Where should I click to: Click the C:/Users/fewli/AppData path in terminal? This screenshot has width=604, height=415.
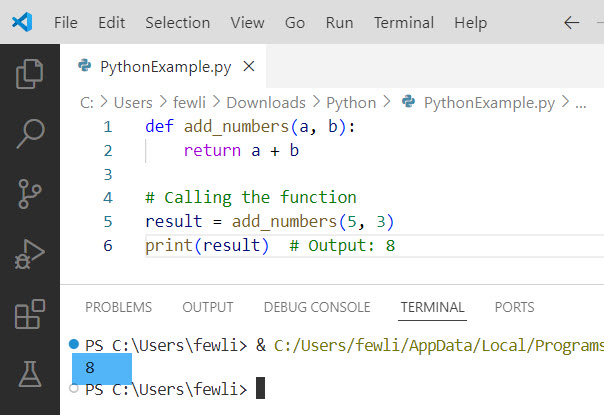[439, 346]
